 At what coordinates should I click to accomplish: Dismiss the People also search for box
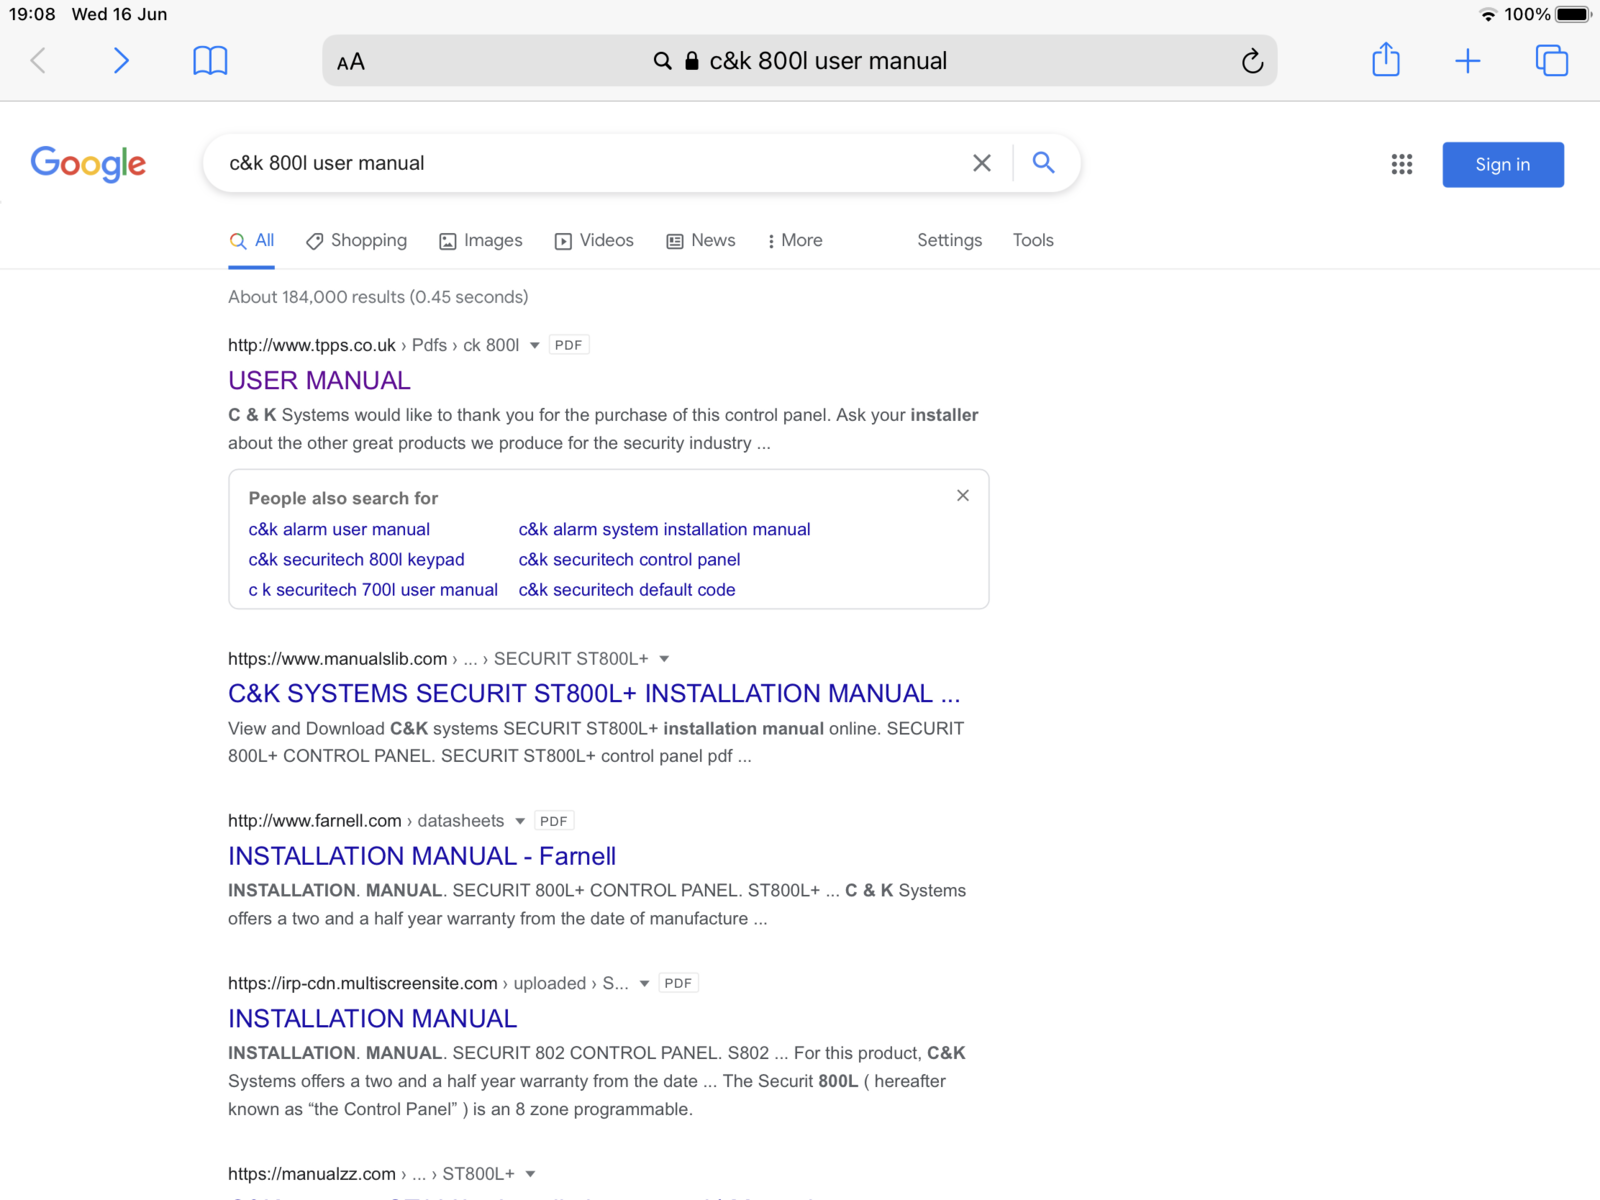pos(962,496)
